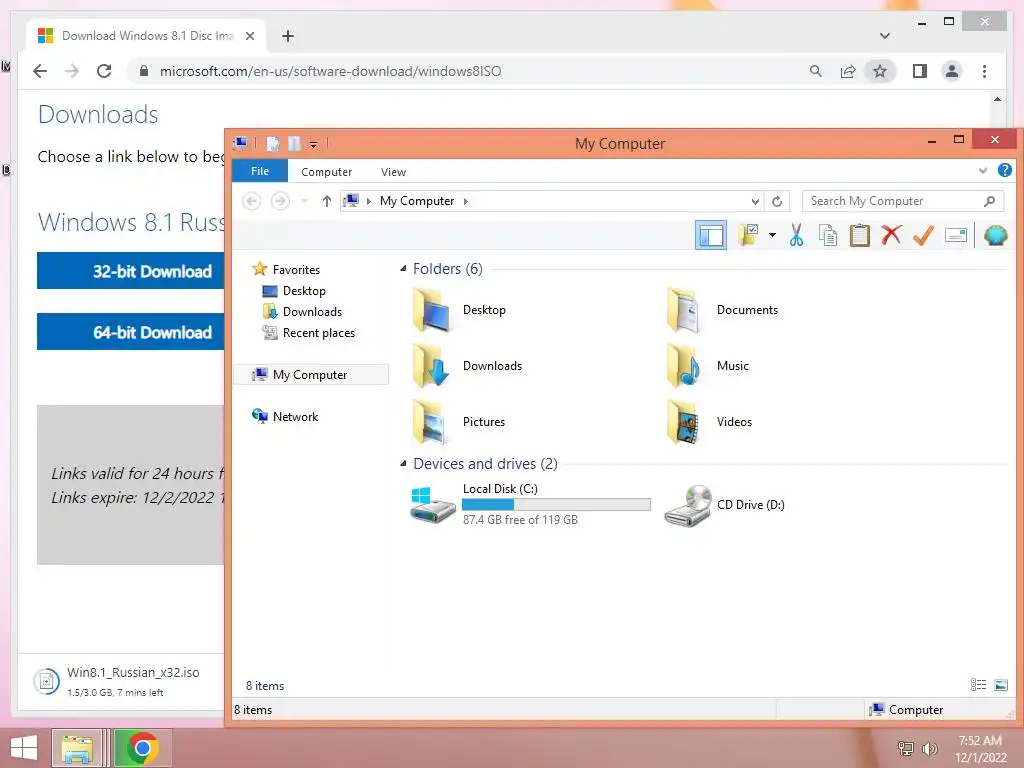Click the quick access Properties icon in title bar
The image size is (1024, 768).
pos(273,143)
